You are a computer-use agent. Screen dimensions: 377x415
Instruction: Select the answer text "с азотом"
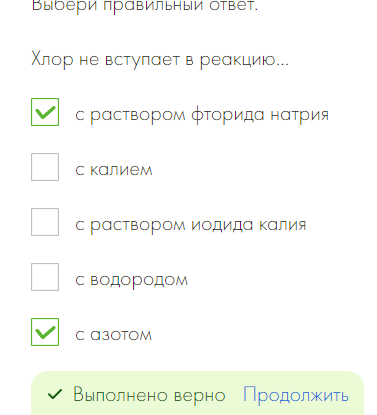click(x=113, y=335)
